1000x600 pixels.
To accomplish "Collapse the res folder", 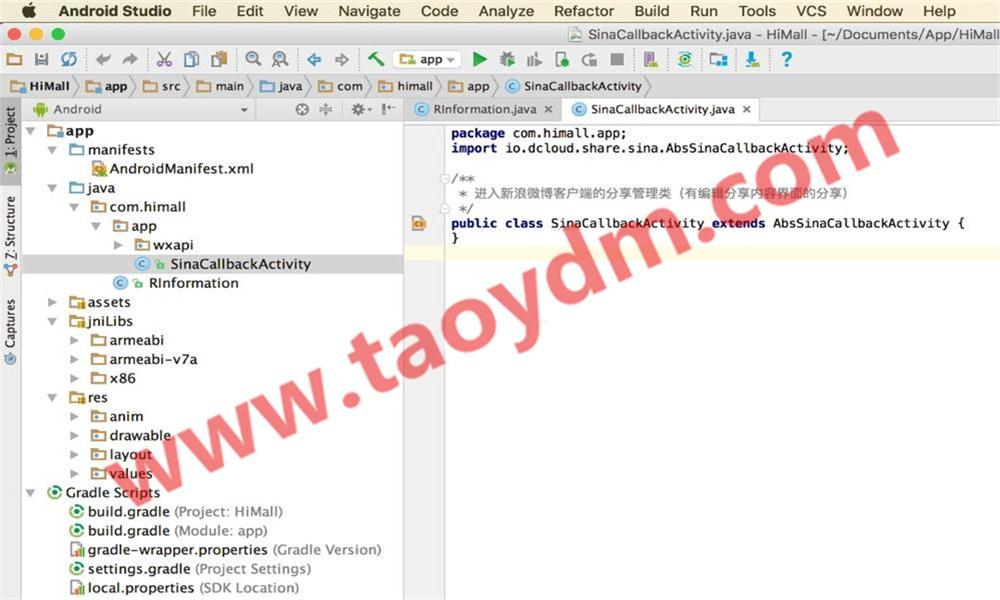I will (x=52, y=398).
